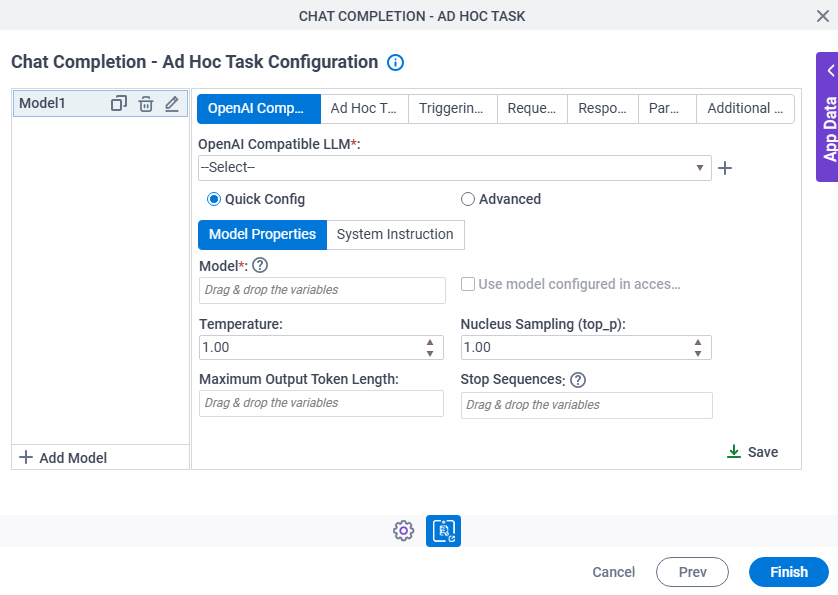Open the Respo... tab
838x595 pixels.
602,109
